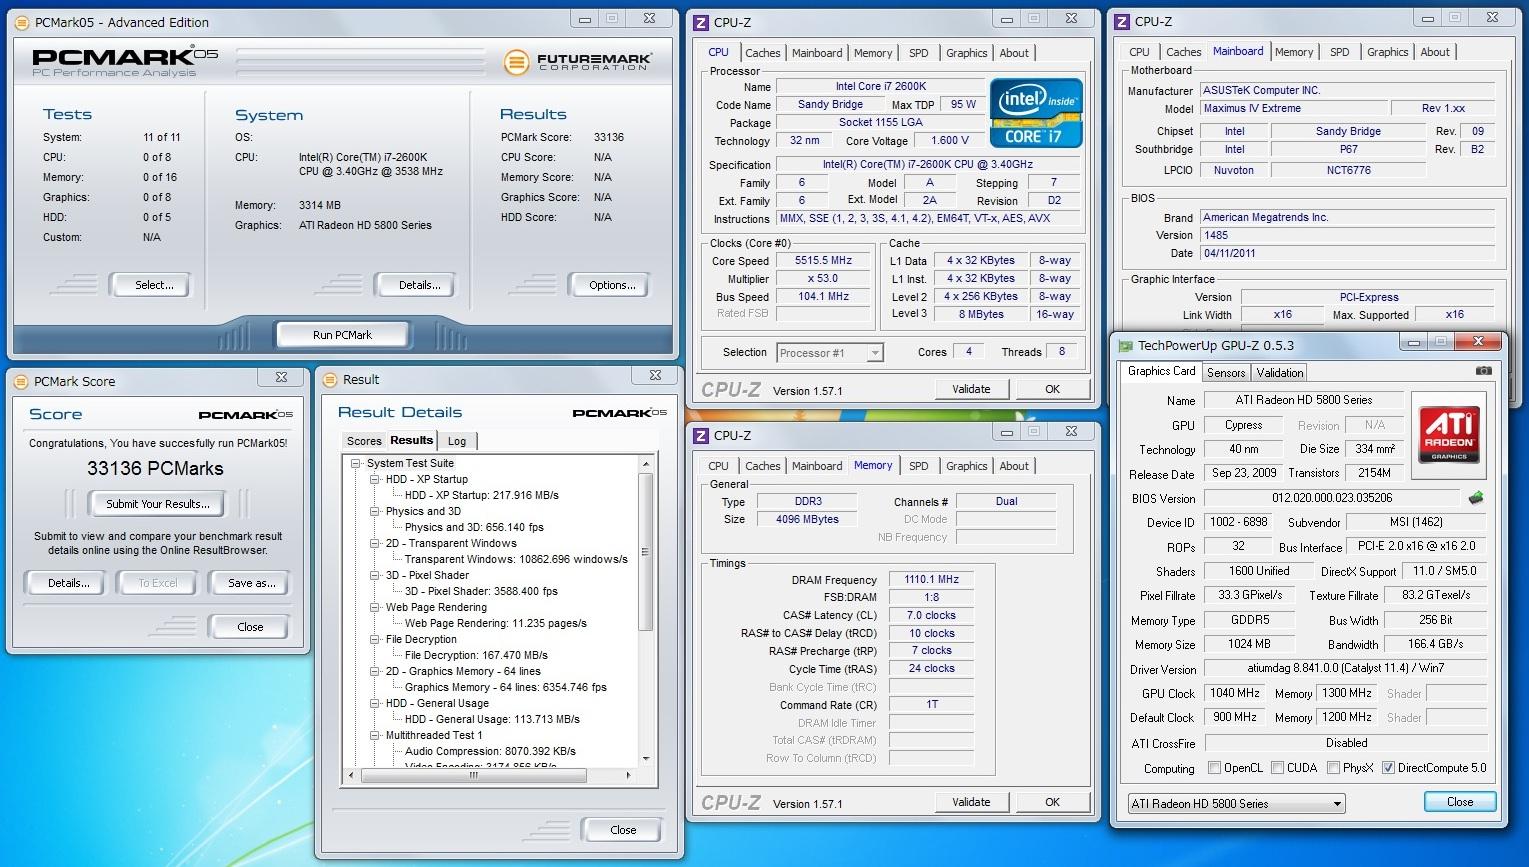Collapse the Web Page Rendering node
This screenshot has height=867, width=1529.
pos(375,607)
